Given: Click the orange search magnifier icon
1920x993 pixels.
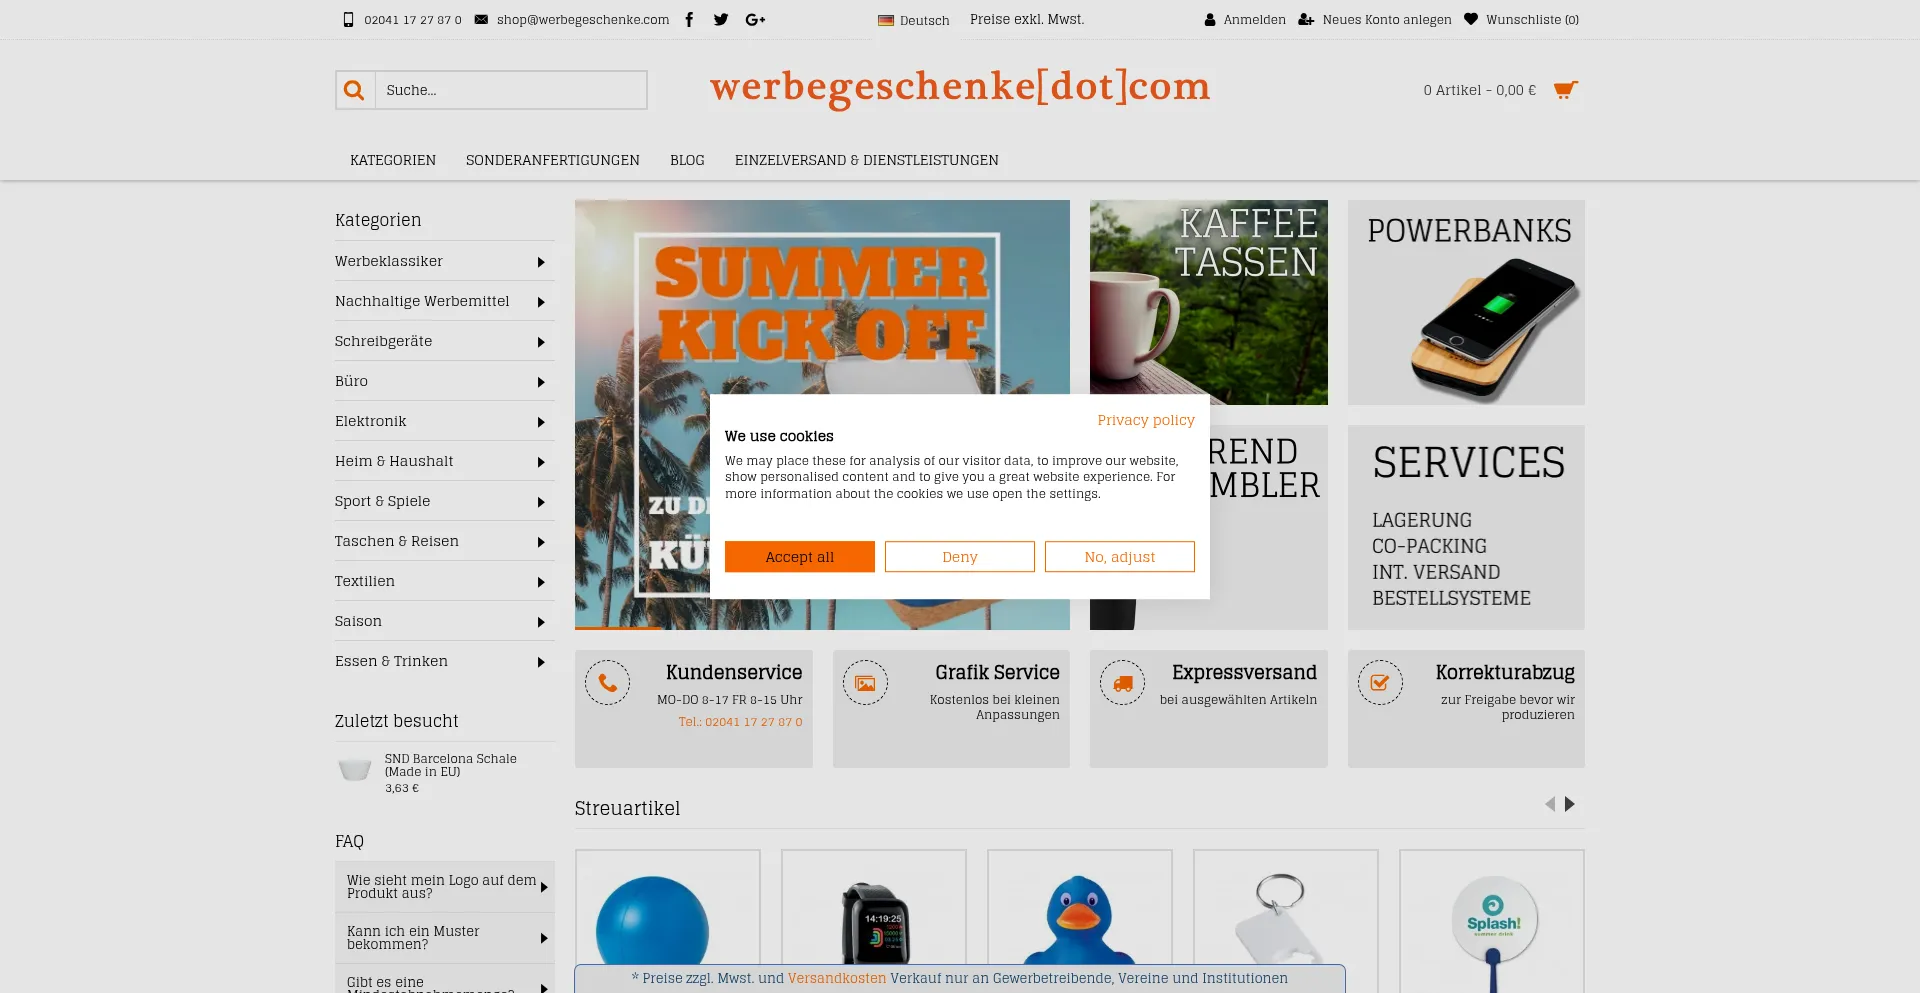Looking at the screenshot, I should pos(354,90).
